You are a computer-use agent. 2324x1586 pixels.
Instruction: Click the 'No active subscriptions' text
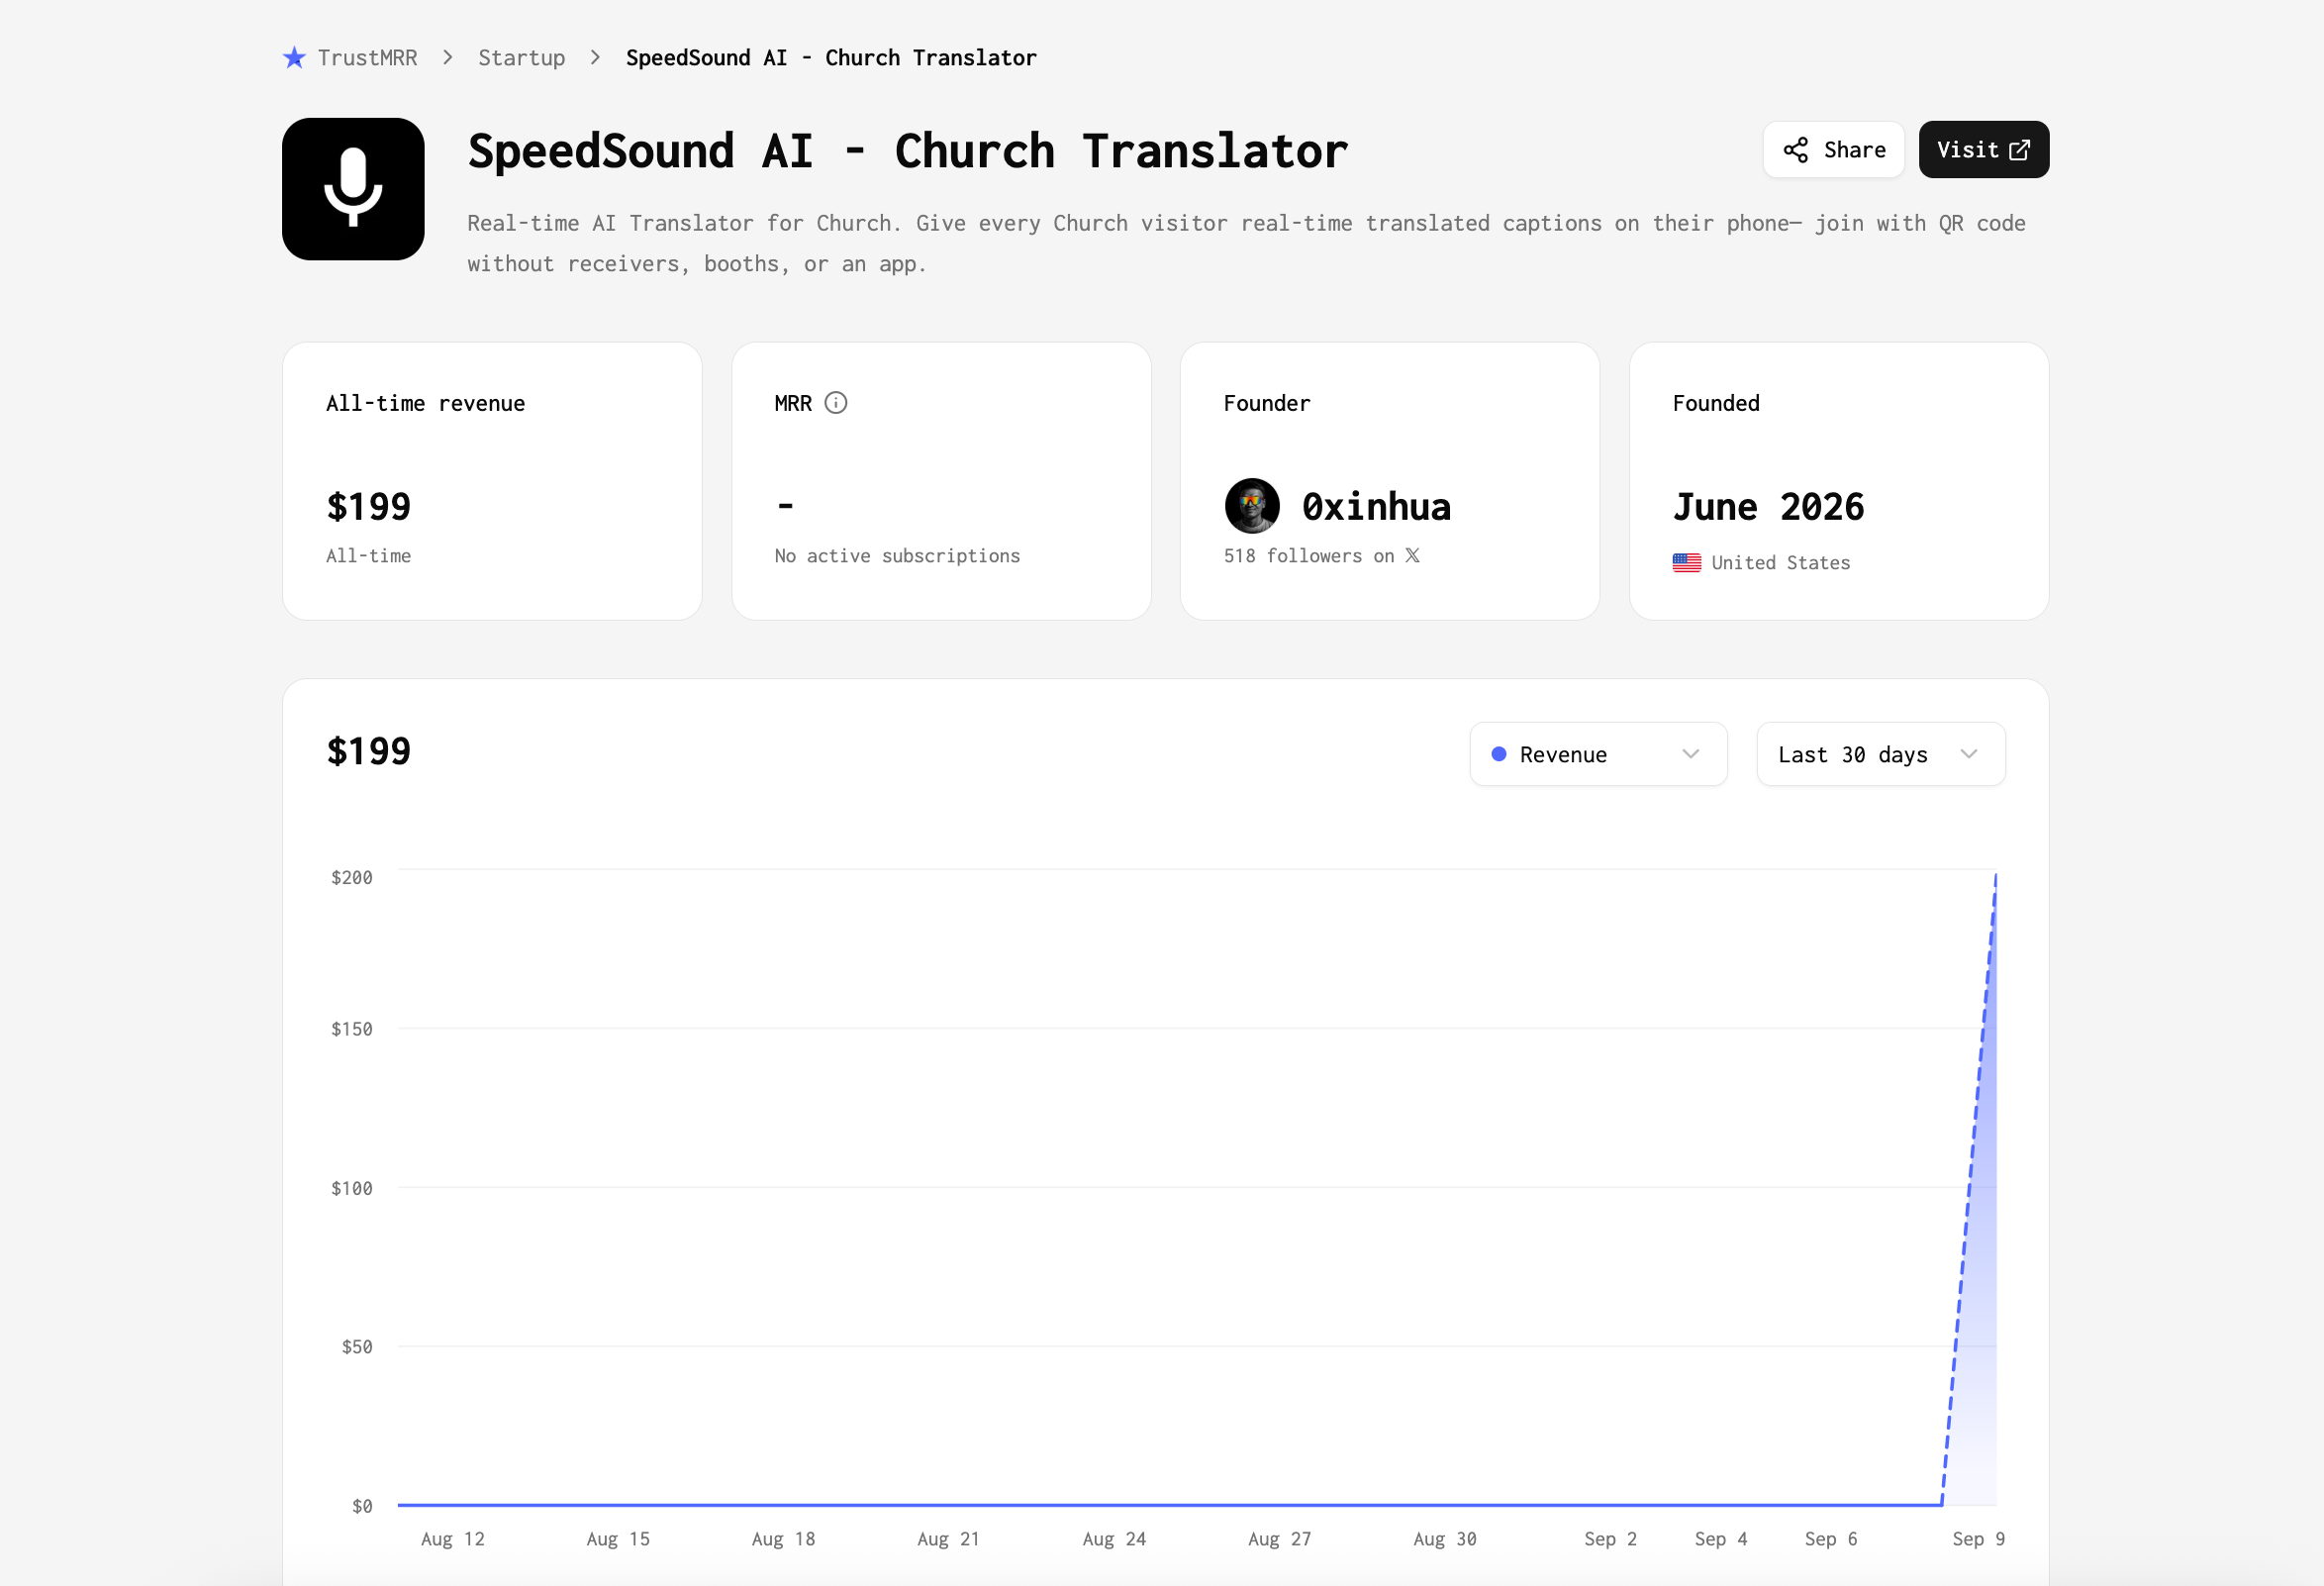897,556
